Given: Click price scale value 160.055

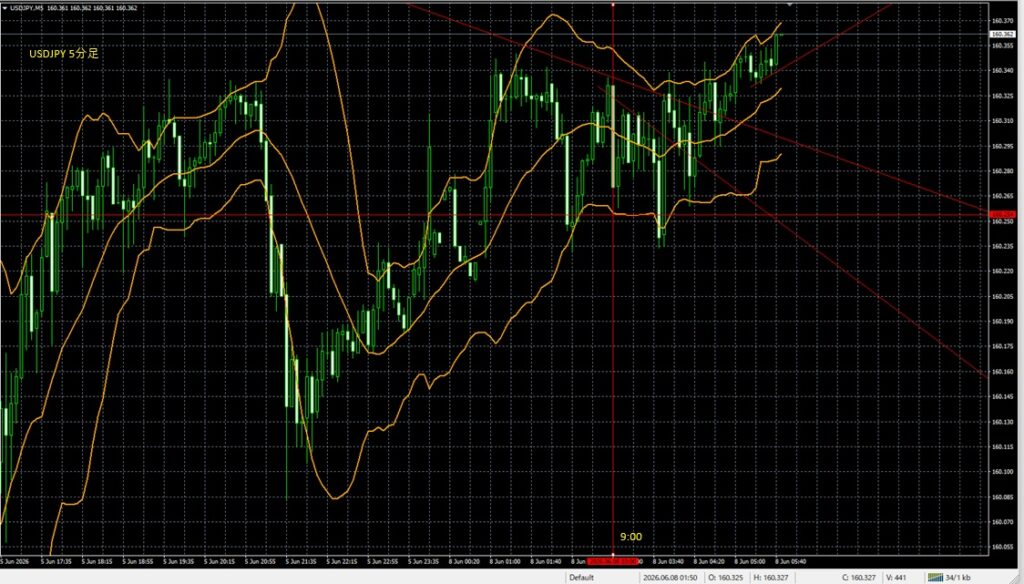Looking at the screenshot, I should 1002,547.
